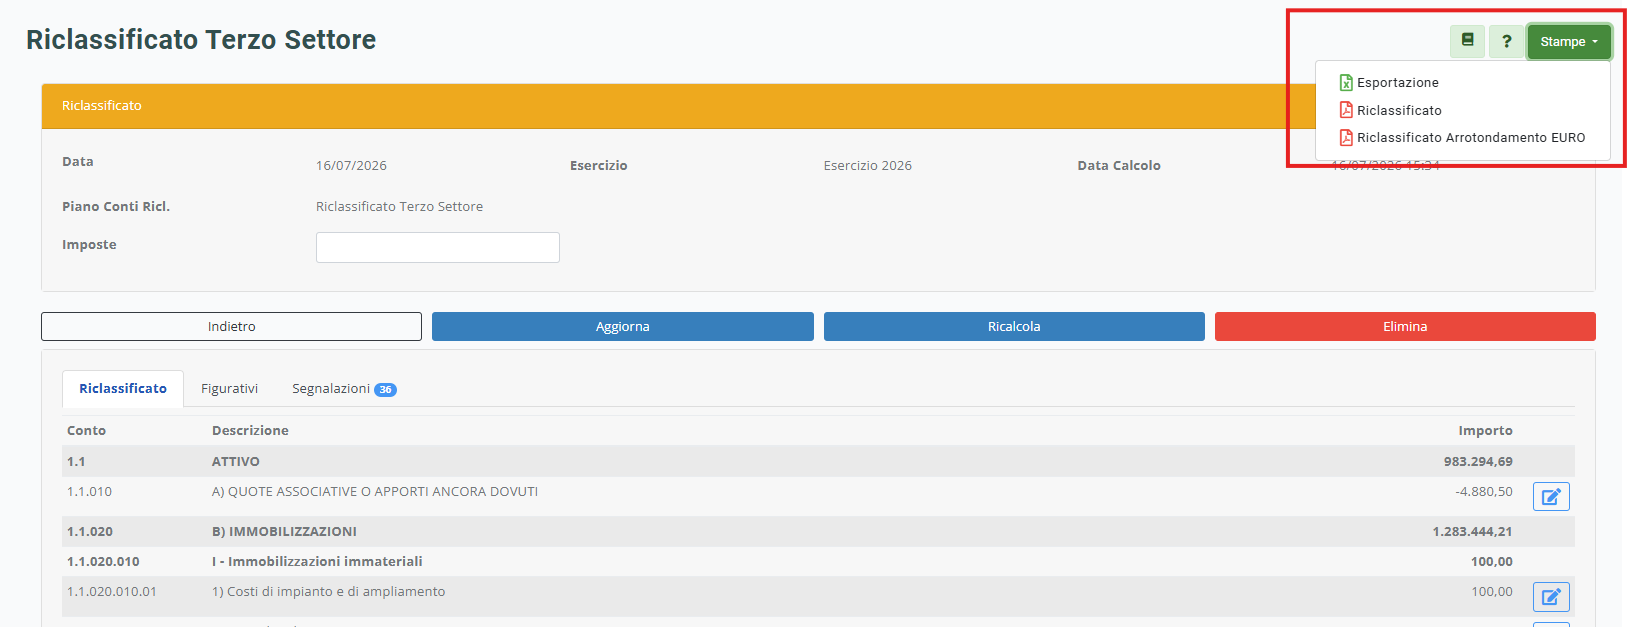Image resolution: width=1627 pixels, height=627 pixels.
Task: Edit row 1.1.020.010.01 costi di impianto
Action: (1551, 597)
